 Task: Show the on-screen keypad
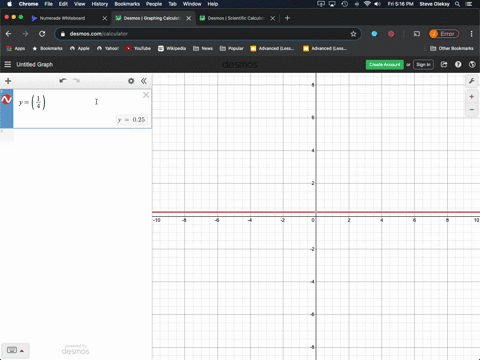coord(15,350)
